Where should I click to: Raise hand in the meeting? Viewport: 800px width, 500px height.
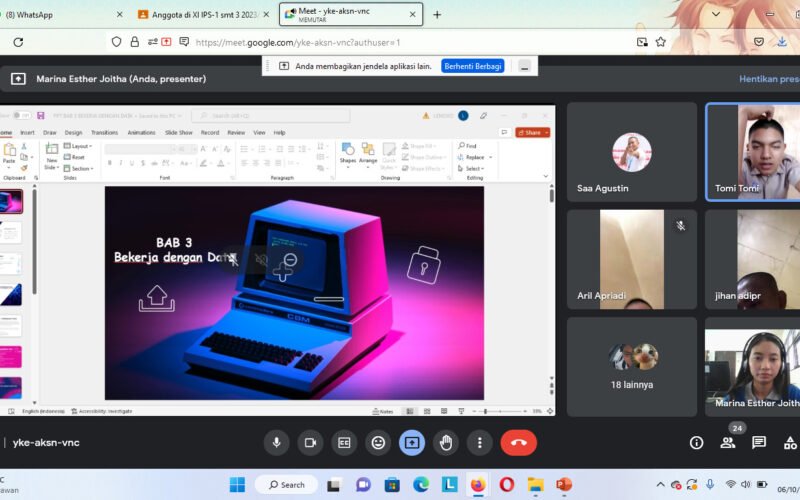click(446, 442)
